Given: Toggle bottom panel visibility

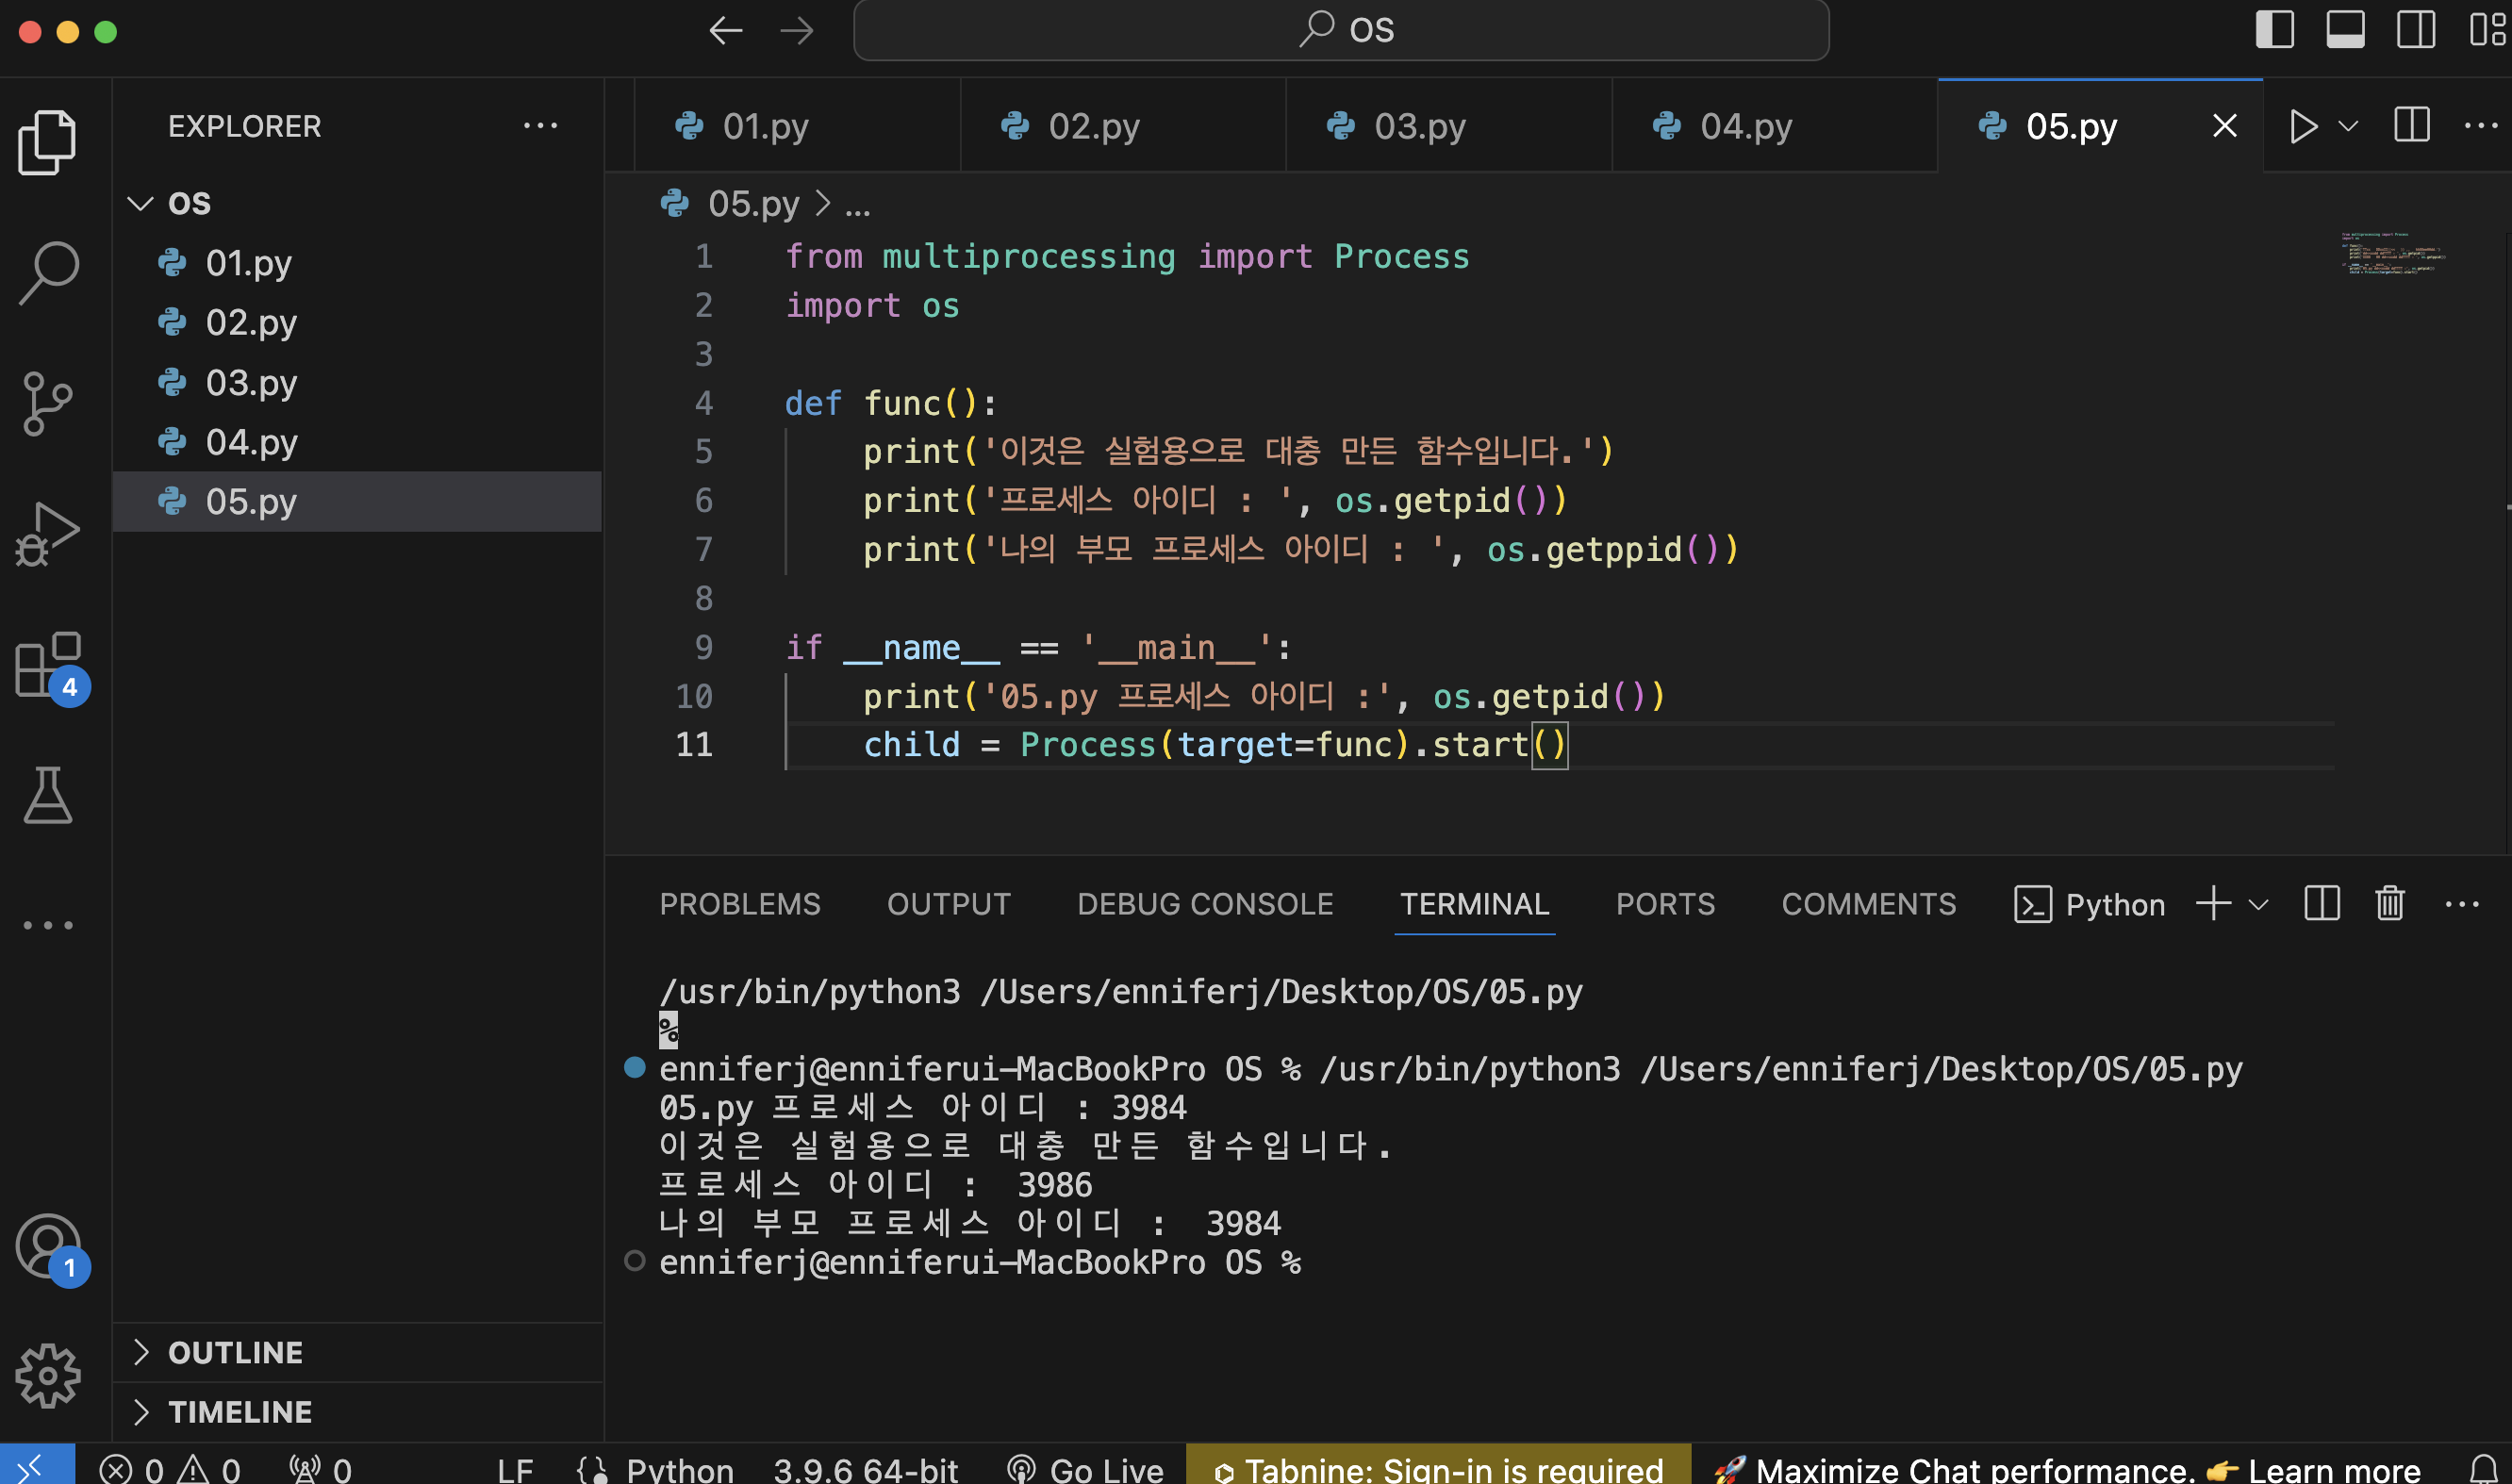Looking at the screenshot, I should [x=2344, y=29].
